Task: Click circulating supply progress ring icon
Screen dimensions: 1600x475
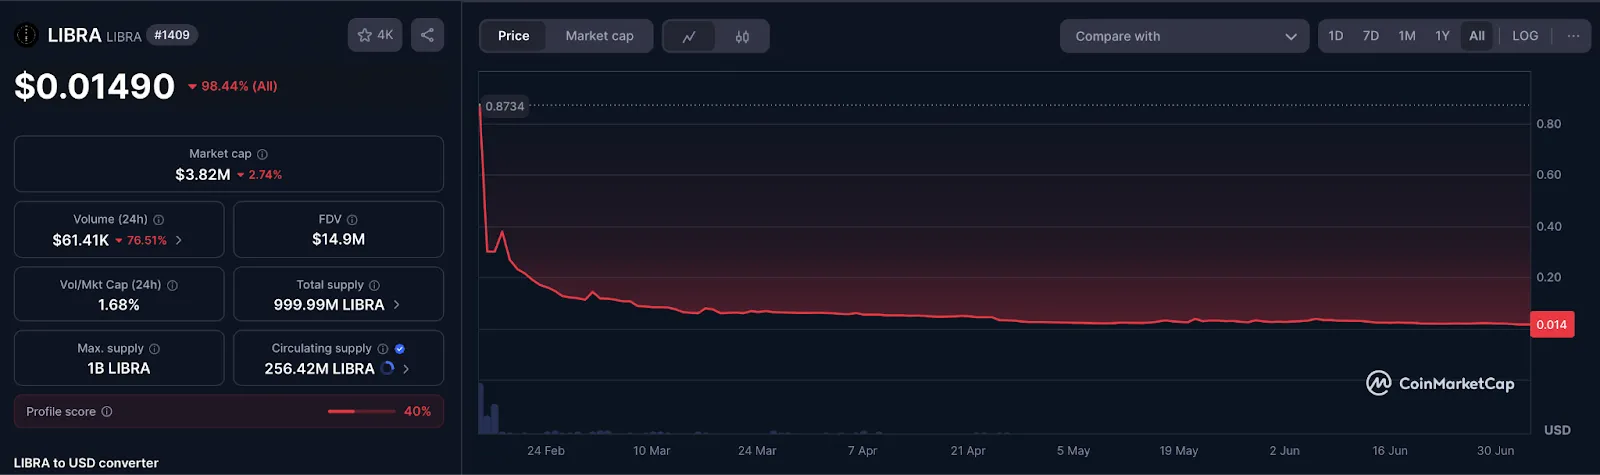Action: coord(387,368)
